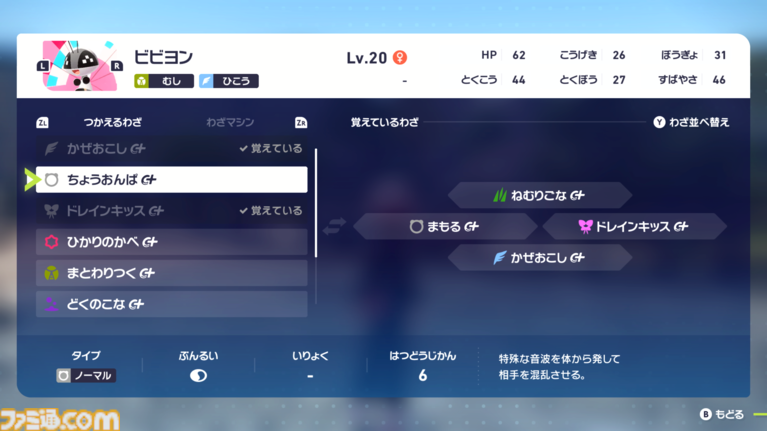
Task: Switch to the わざマシン tab
Action: point(230,122)
